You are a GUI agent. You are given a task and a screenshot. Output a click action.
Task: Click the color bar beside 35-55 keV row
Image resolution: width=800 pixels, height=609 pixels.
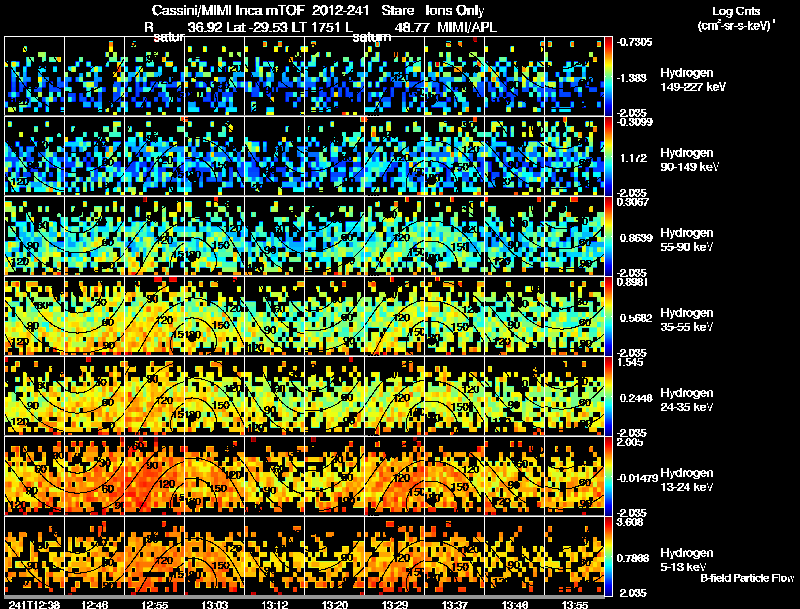click(609, 316)
